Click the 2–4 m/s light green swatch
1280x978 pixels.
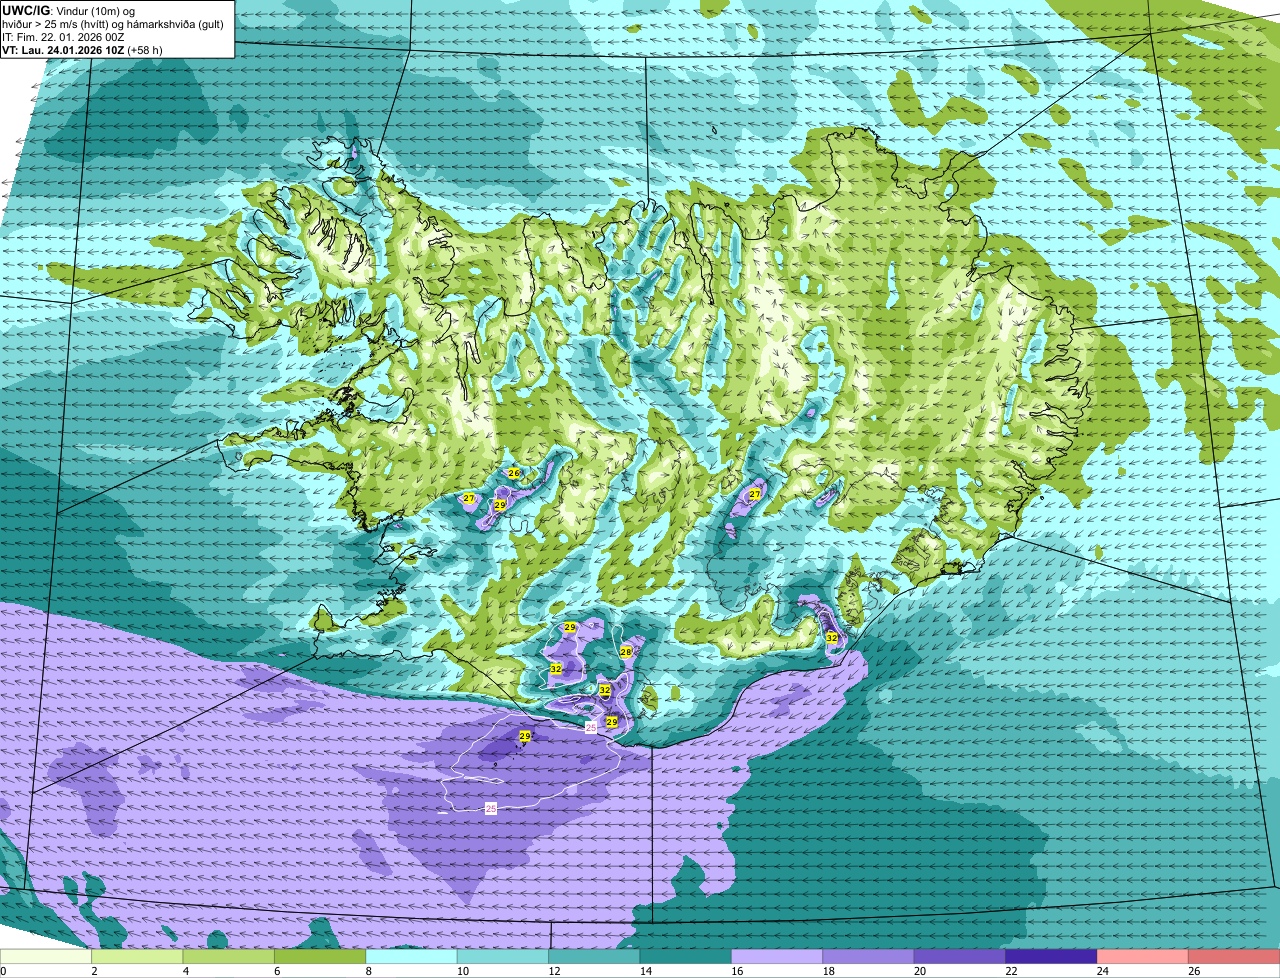pos(137,956)
